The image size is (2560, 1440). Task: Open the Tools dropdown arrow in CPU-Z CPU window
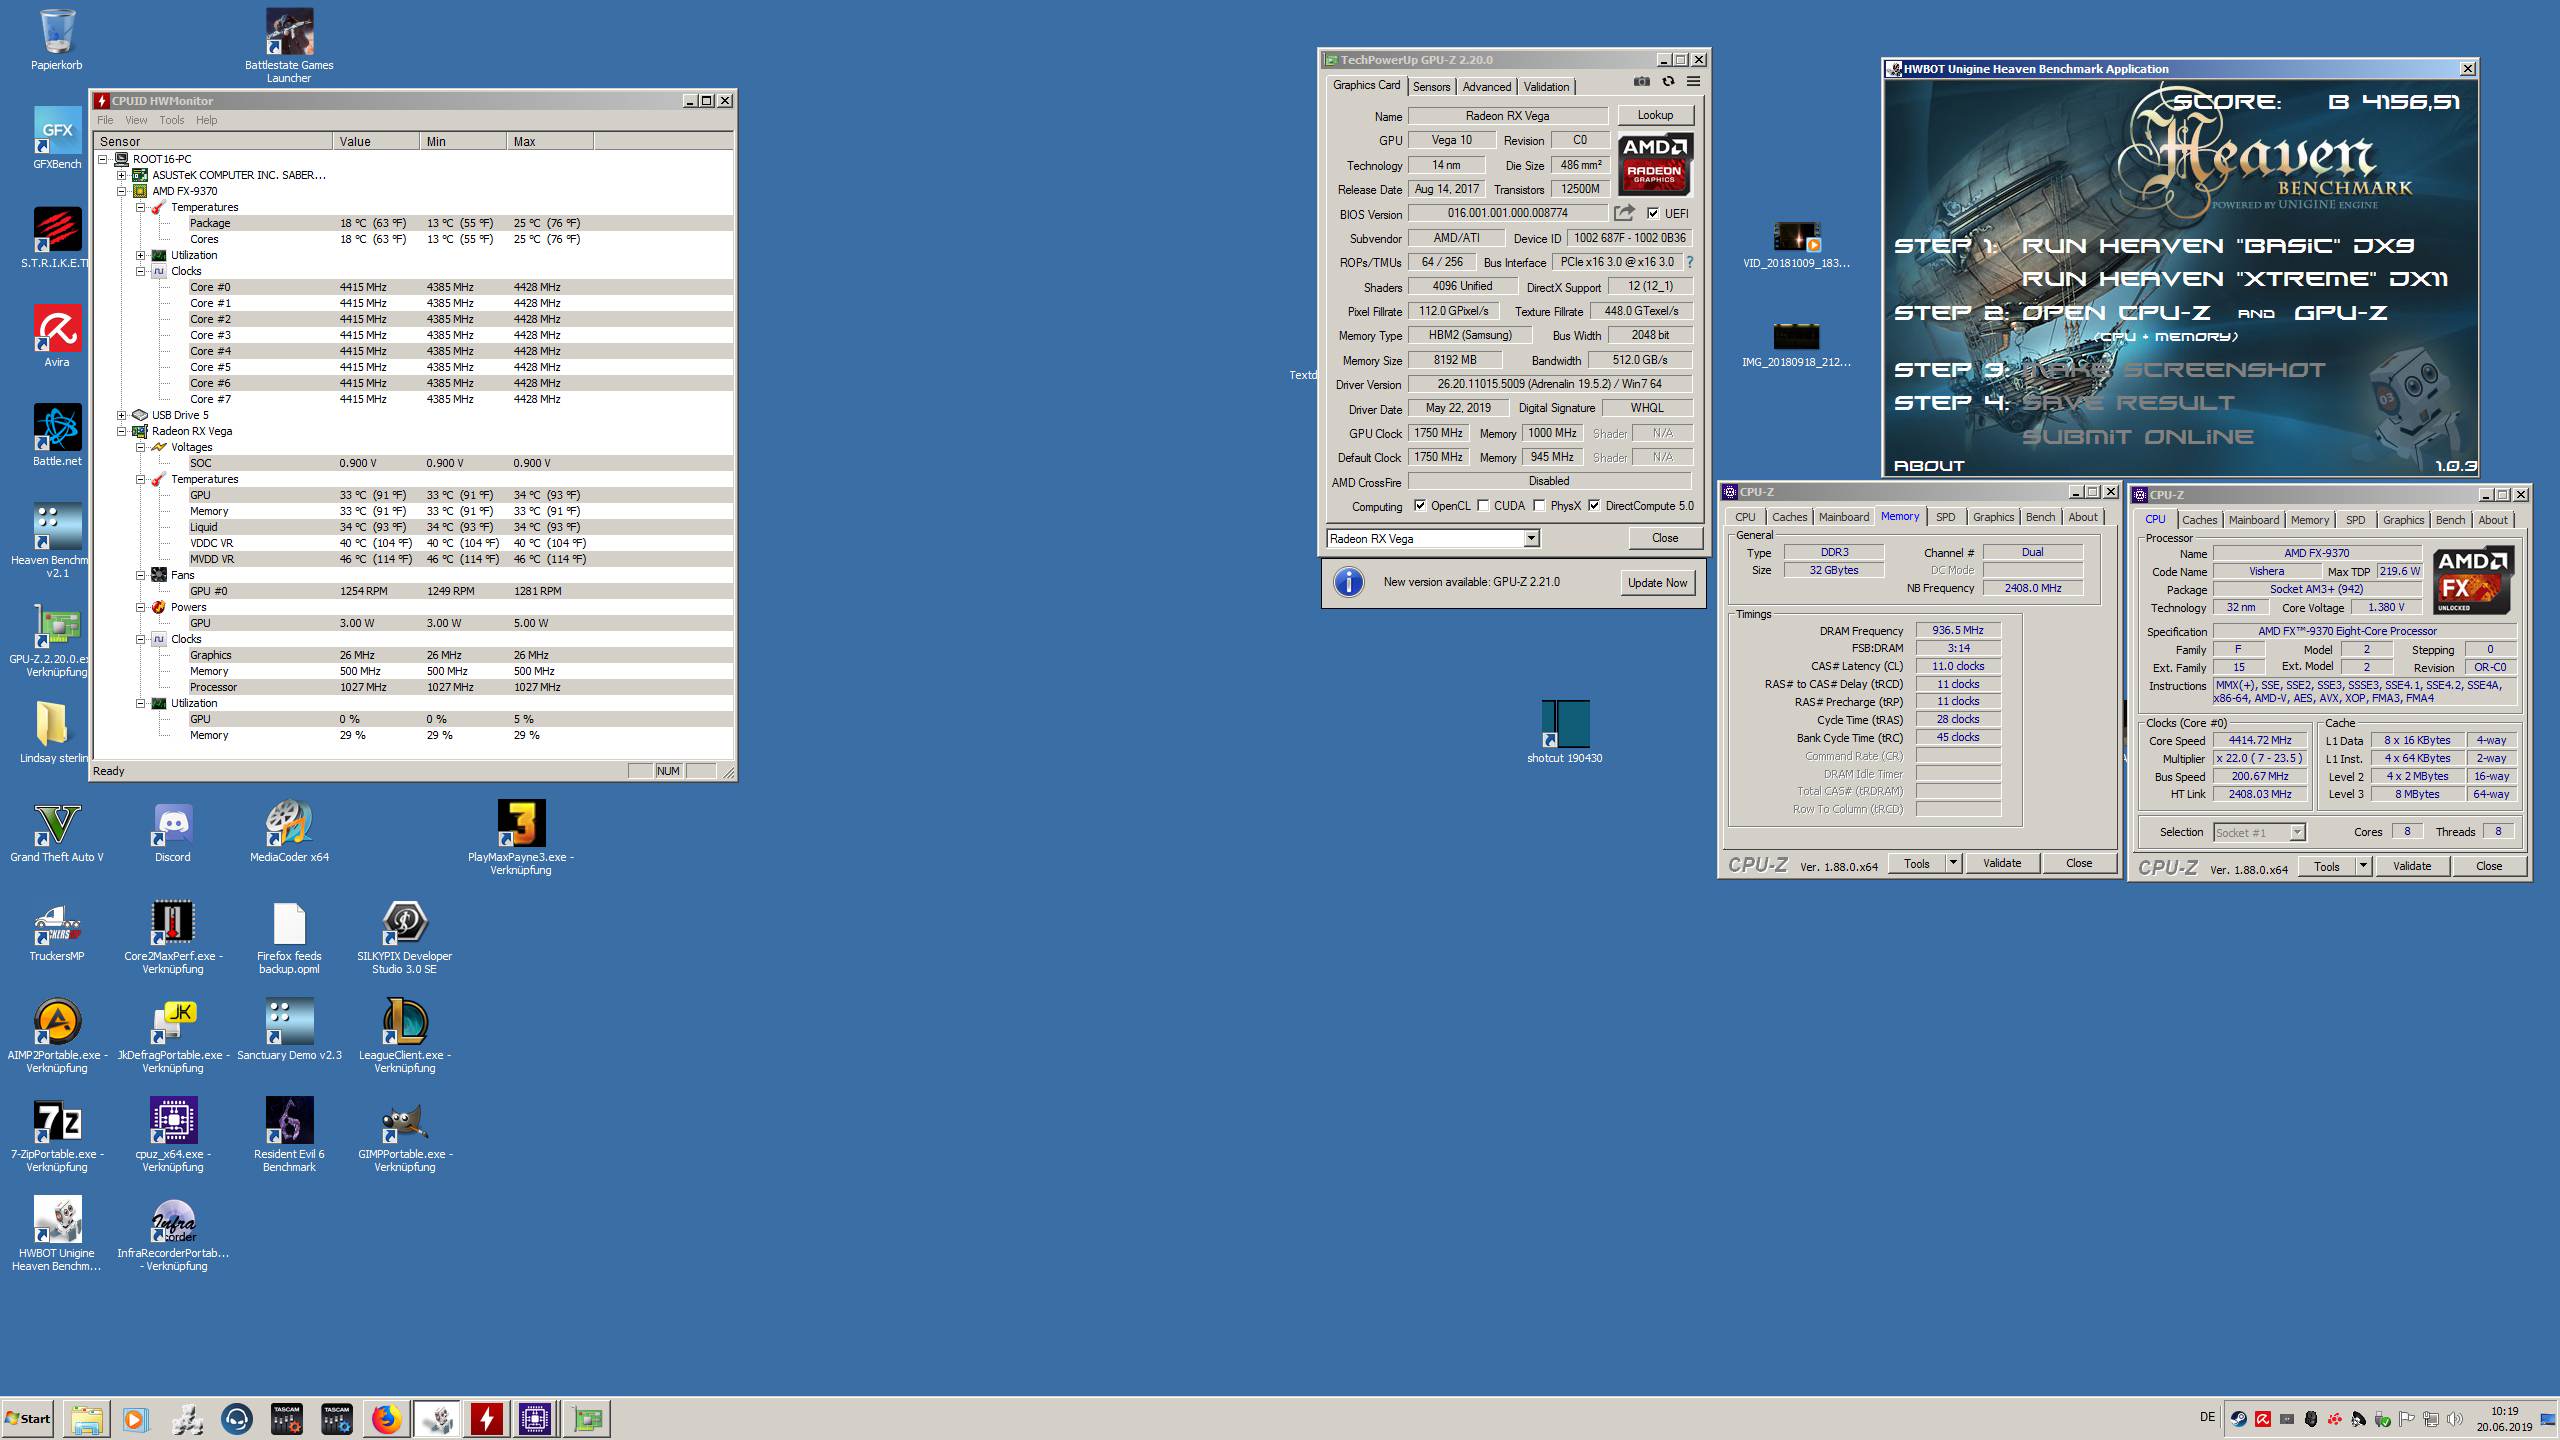pyautogui.click(x=2363, y=866)
